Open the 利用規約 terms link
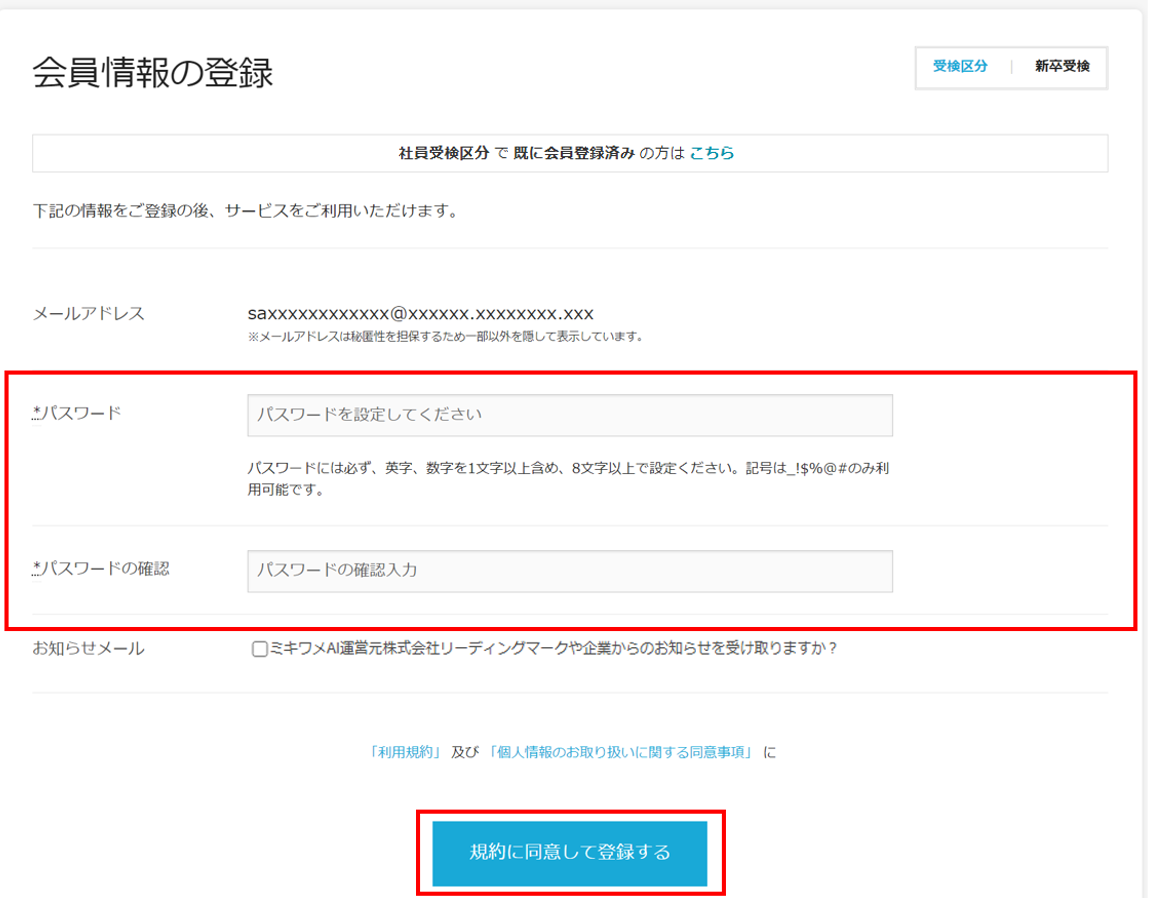Screen dimensions: 1152x898 [405, 753]
